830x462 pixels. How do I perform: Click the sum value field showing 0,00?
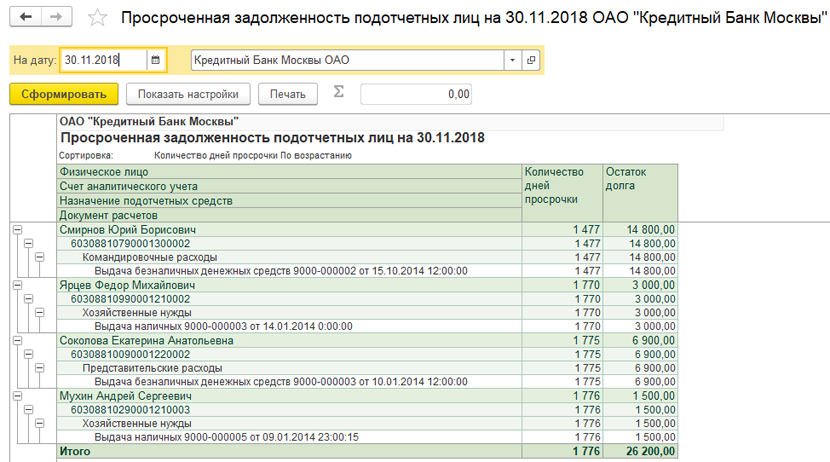(x=415, y=94)
